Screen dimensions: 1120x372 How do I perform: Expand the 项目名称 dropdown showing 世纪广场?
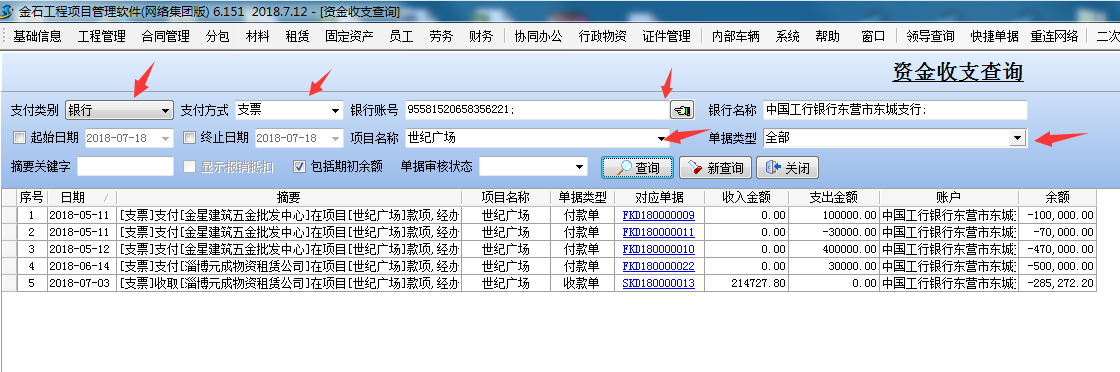click(661, 138)
